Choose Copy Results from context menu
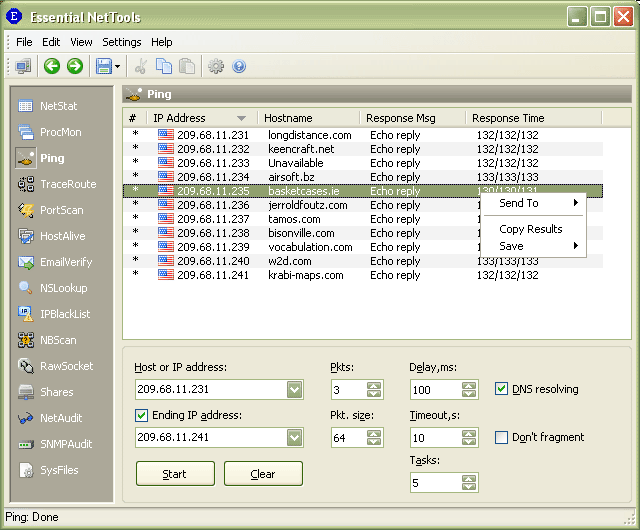640x530 pixels. pyautogui.click(x=531, y=229)
